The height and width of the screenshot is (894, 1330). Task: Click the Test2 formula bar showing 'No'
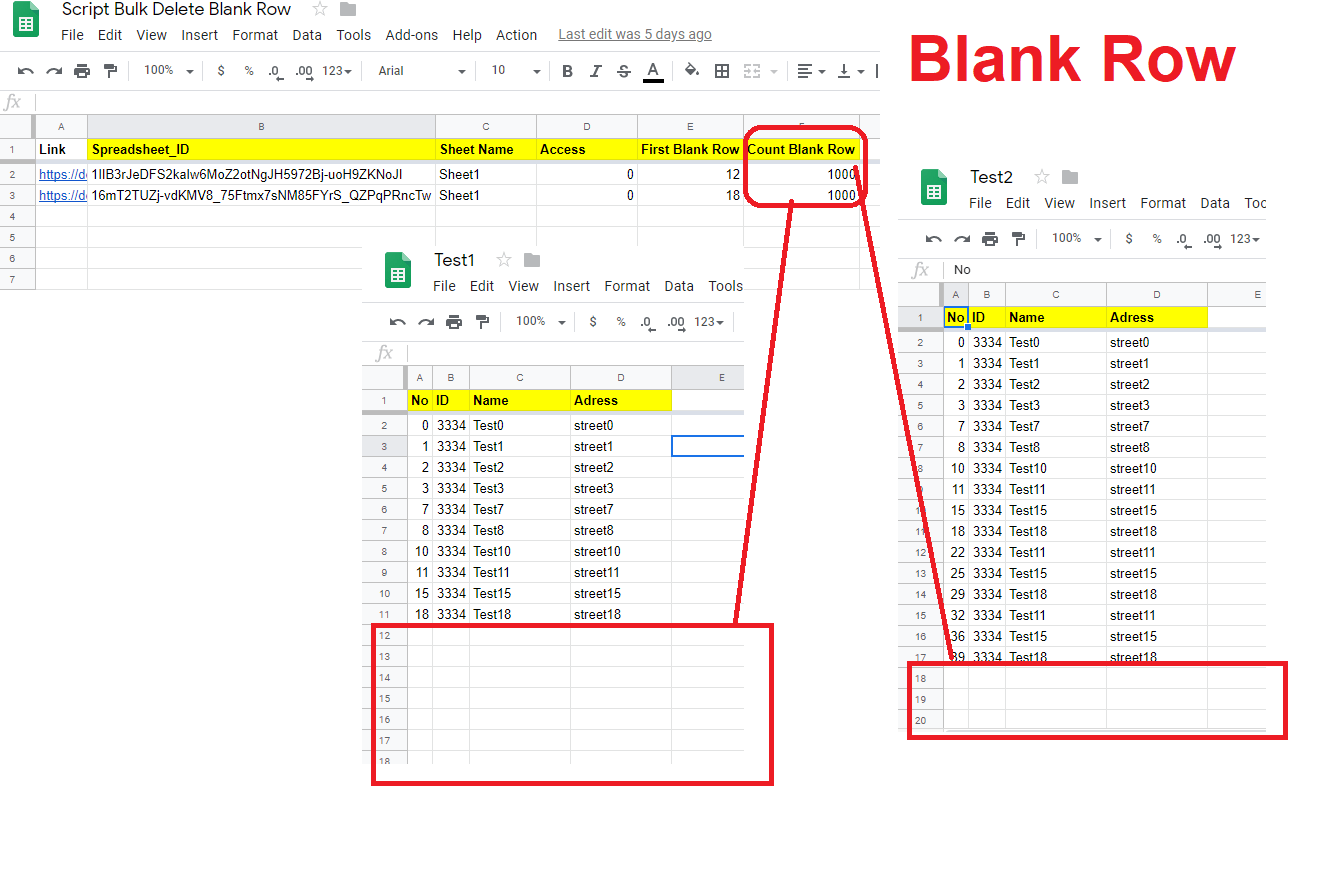click(1105, 270)
